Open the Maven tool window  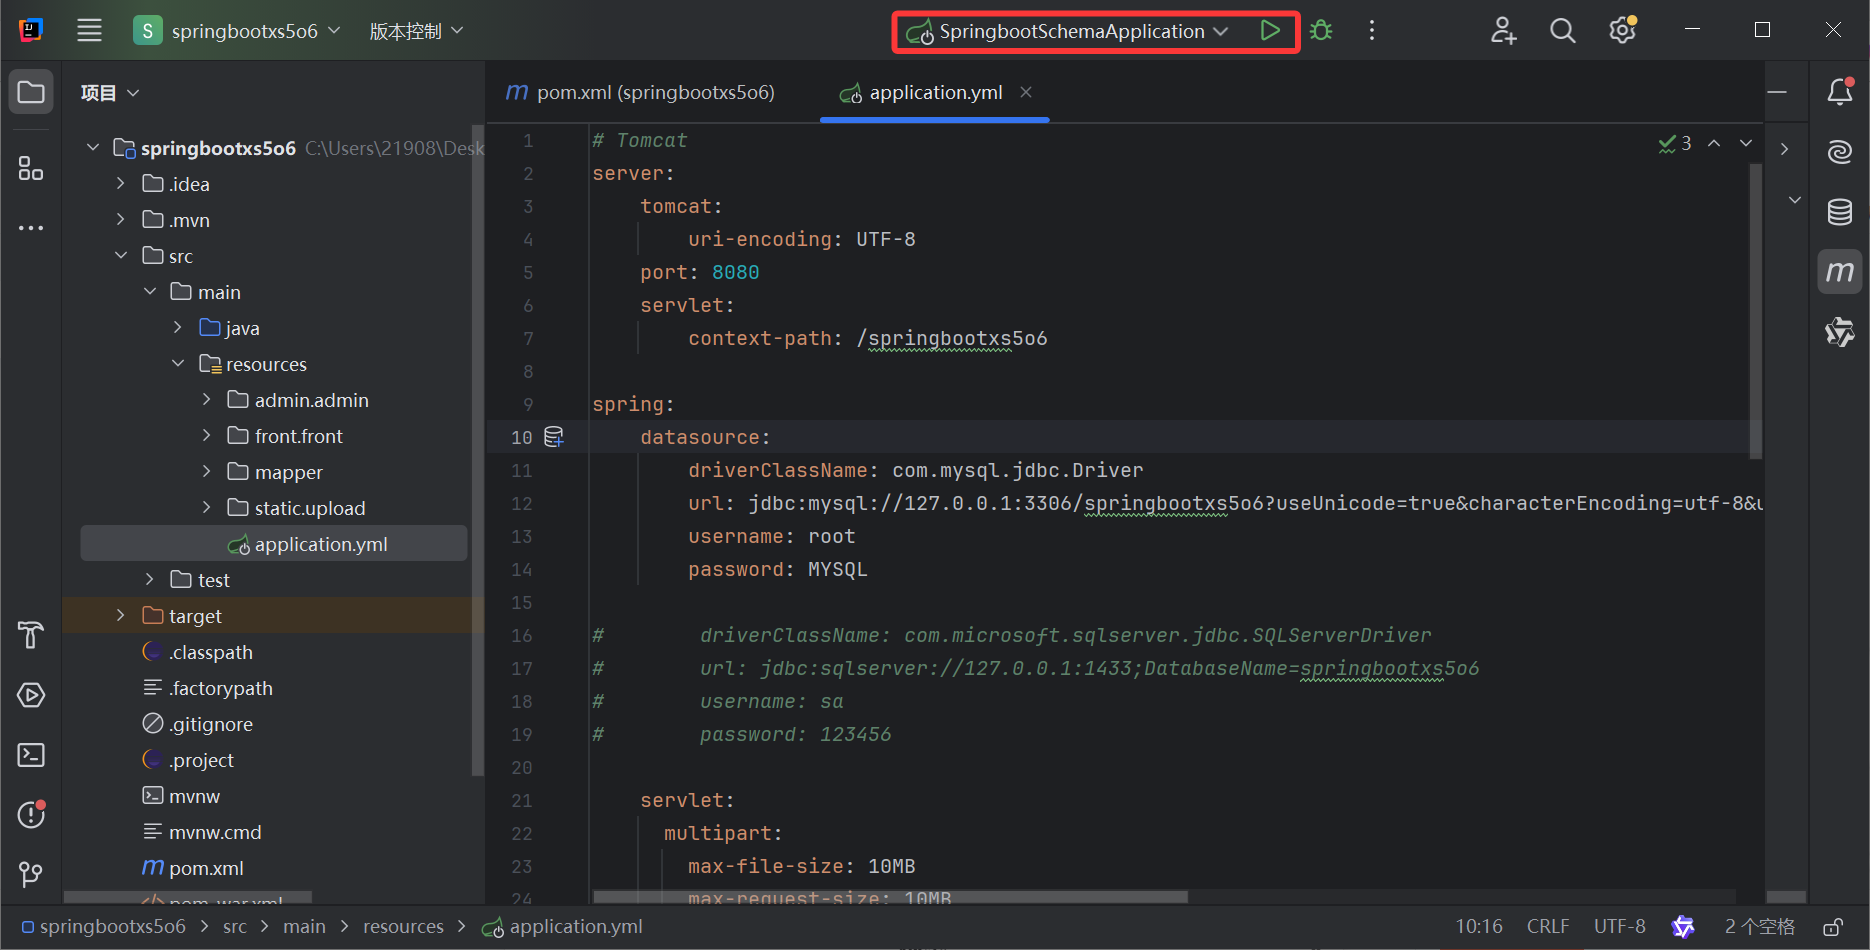coord(1840,271)
